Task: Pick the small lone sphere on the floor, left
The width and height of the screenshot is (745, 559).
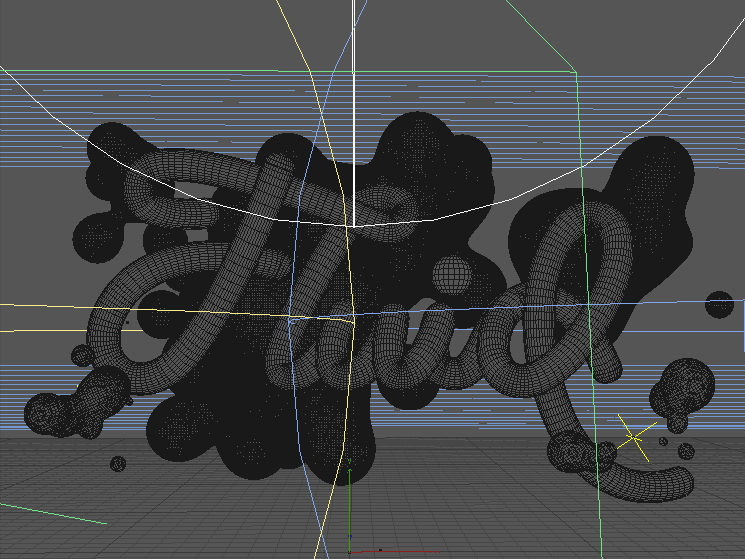Action: (x=118, y=464)
